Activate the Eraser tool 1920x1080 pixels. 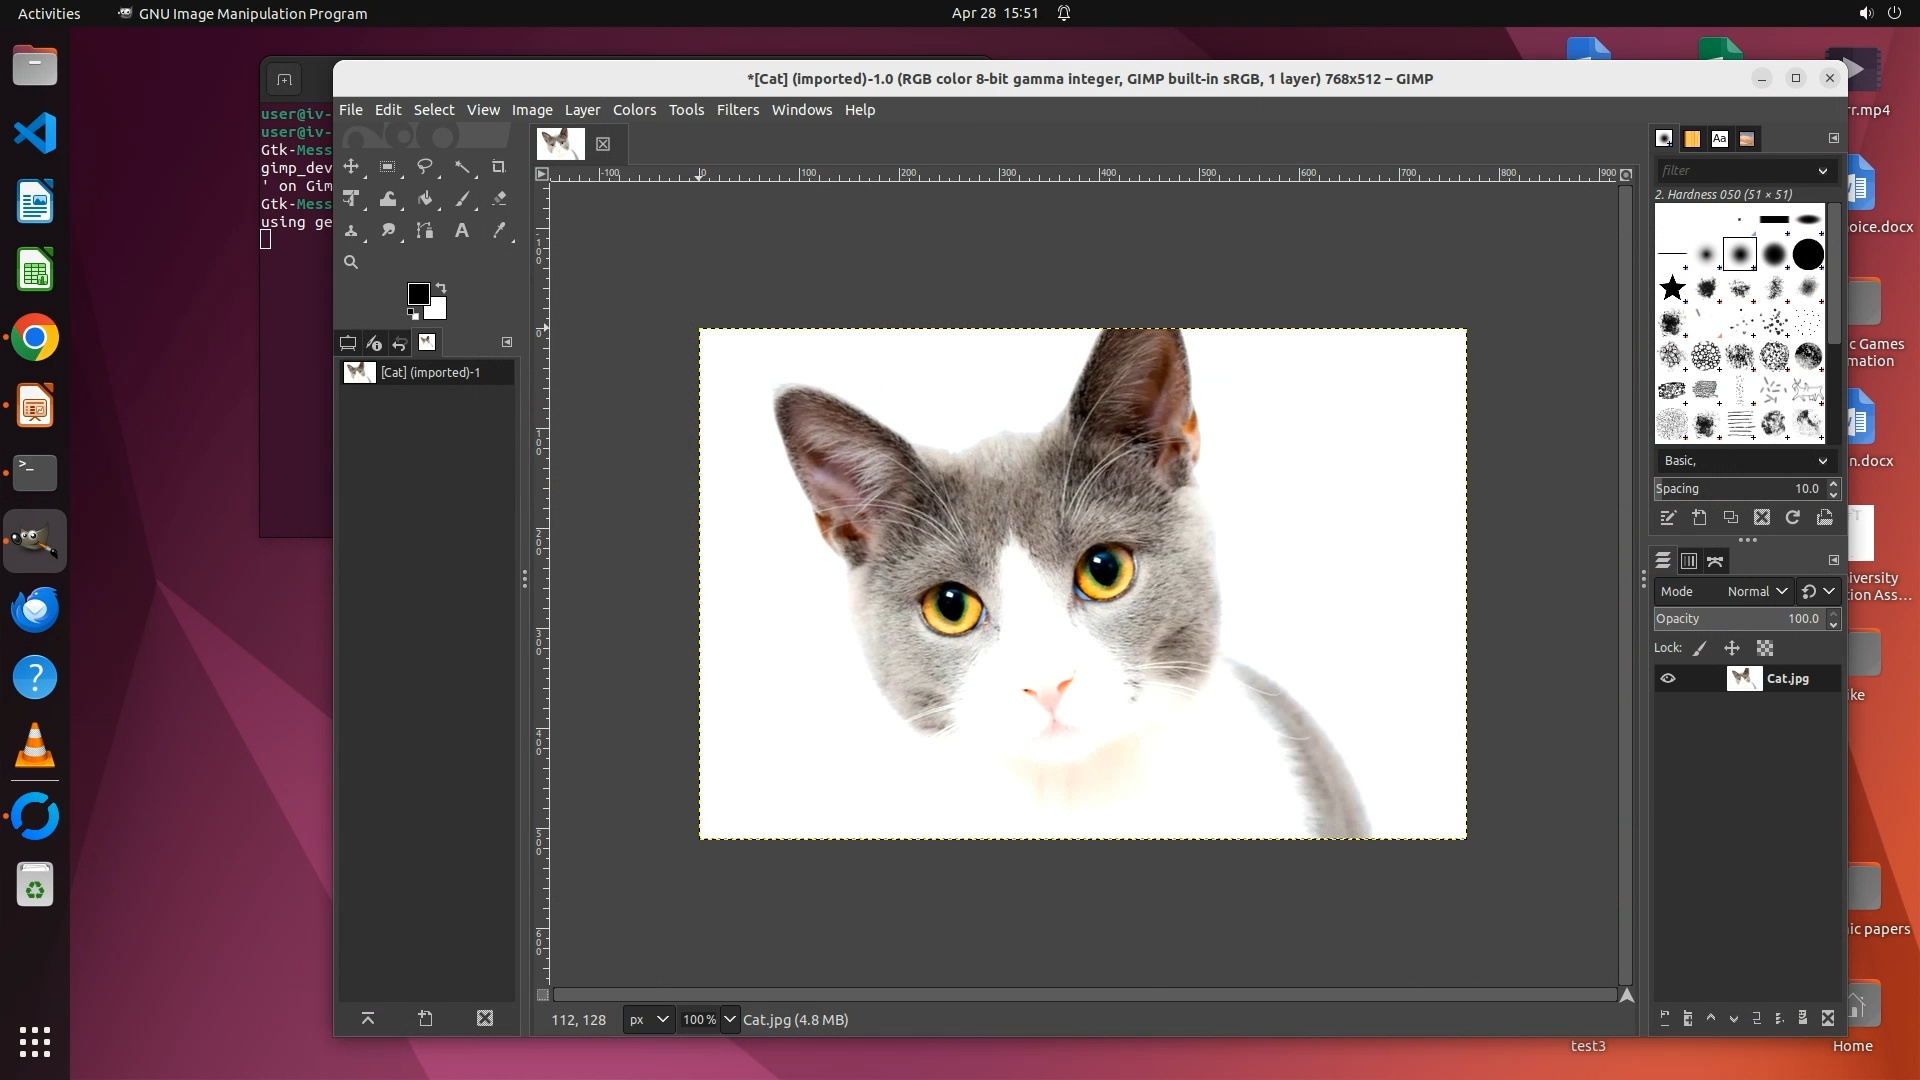499,199
